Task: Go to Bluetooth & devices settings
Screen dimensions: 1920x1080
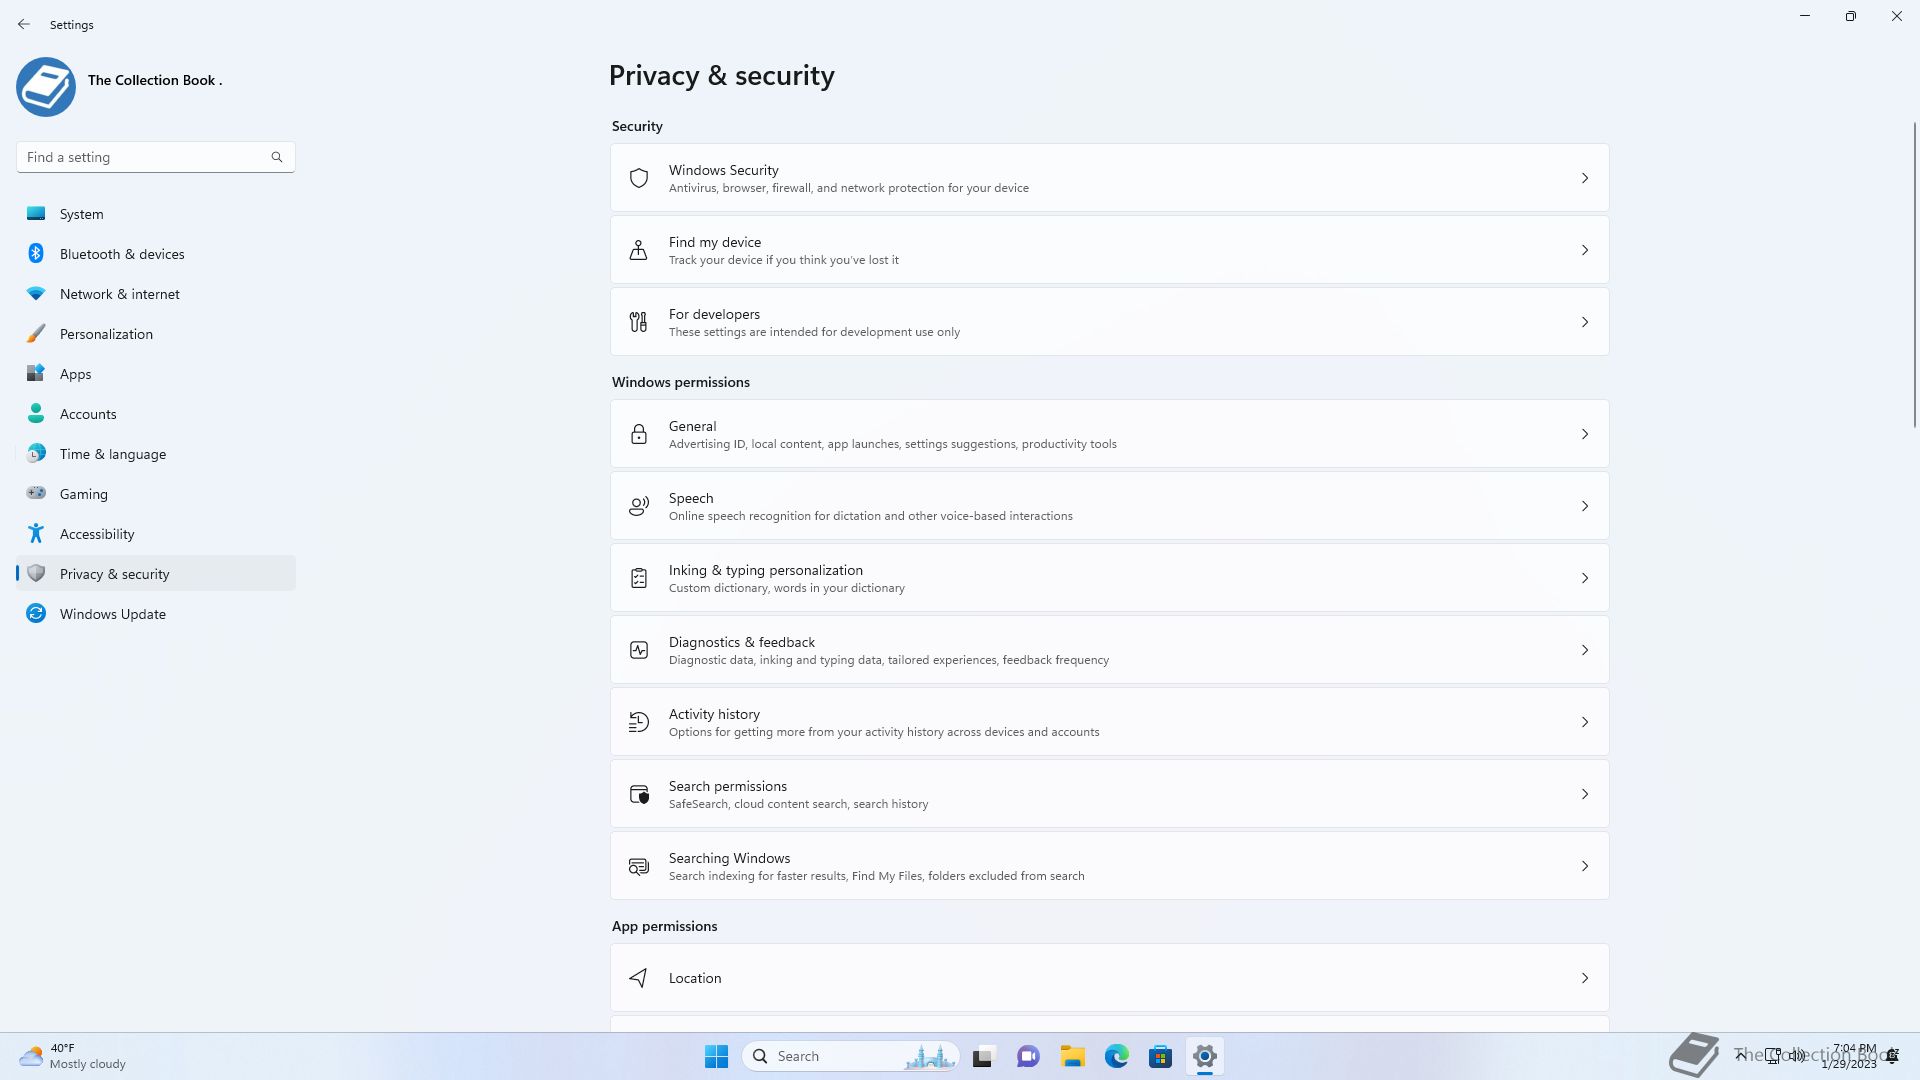Action: pyautogui.click(x=122, y=254)
